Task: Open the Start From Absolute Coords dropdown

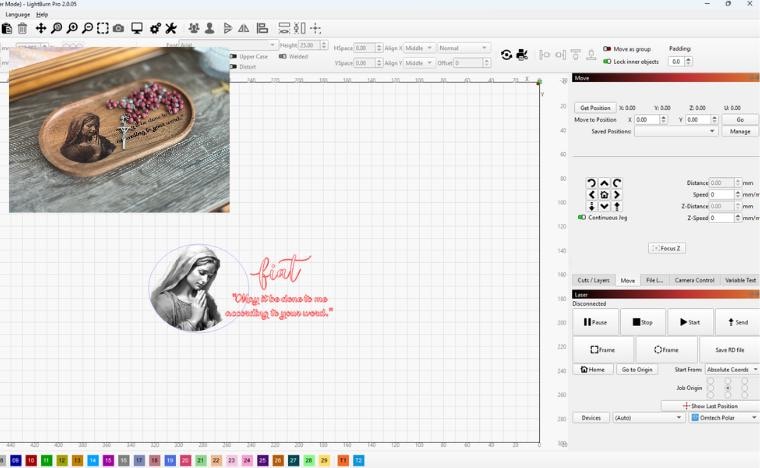Action: coord(732,370)
